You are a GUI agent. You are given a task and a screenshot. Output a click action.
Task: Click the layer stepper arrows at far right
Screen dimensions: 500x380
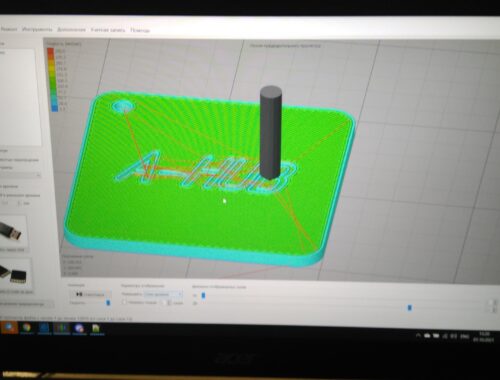(492, 305)
